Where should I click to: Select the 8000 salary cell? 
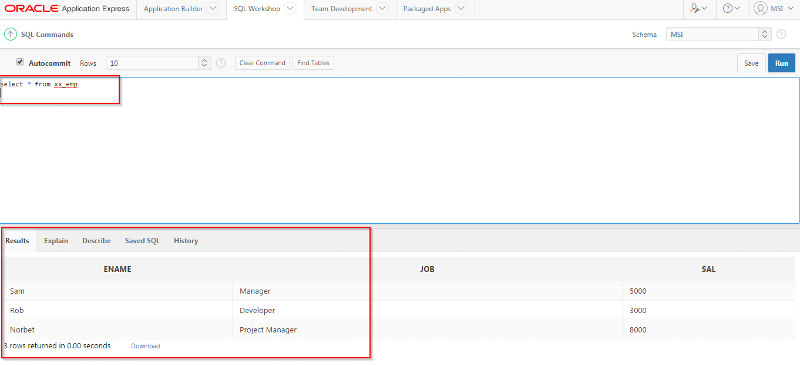pyautogui.click(x=709, y=330)
